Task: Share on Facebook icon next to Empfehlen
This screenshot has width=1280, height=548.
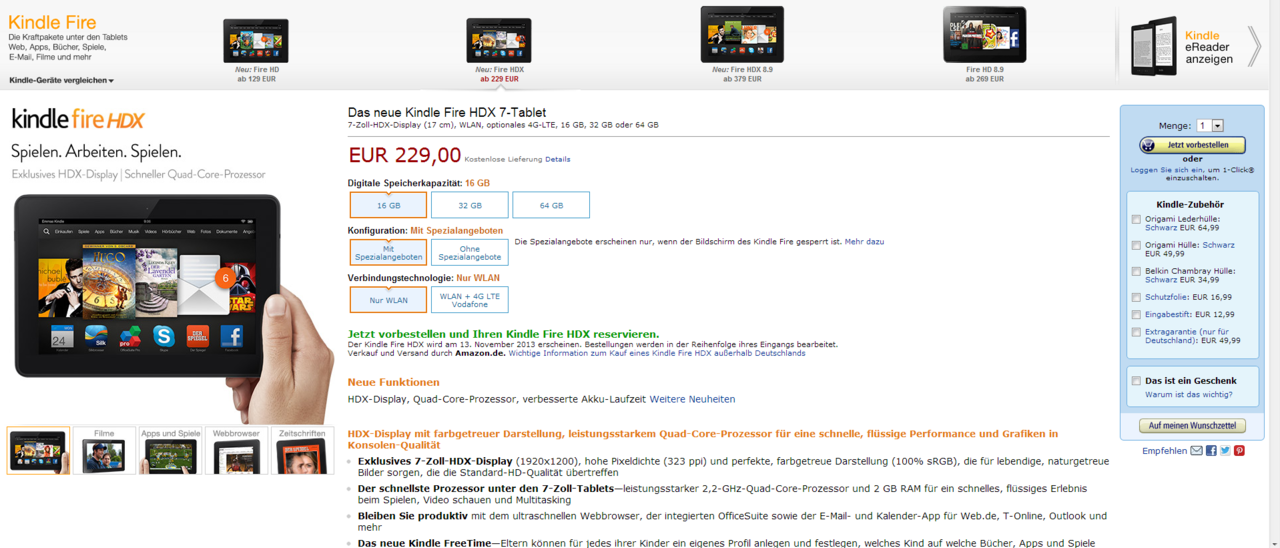Action: pyautogui.click(x=1211, y=451)
